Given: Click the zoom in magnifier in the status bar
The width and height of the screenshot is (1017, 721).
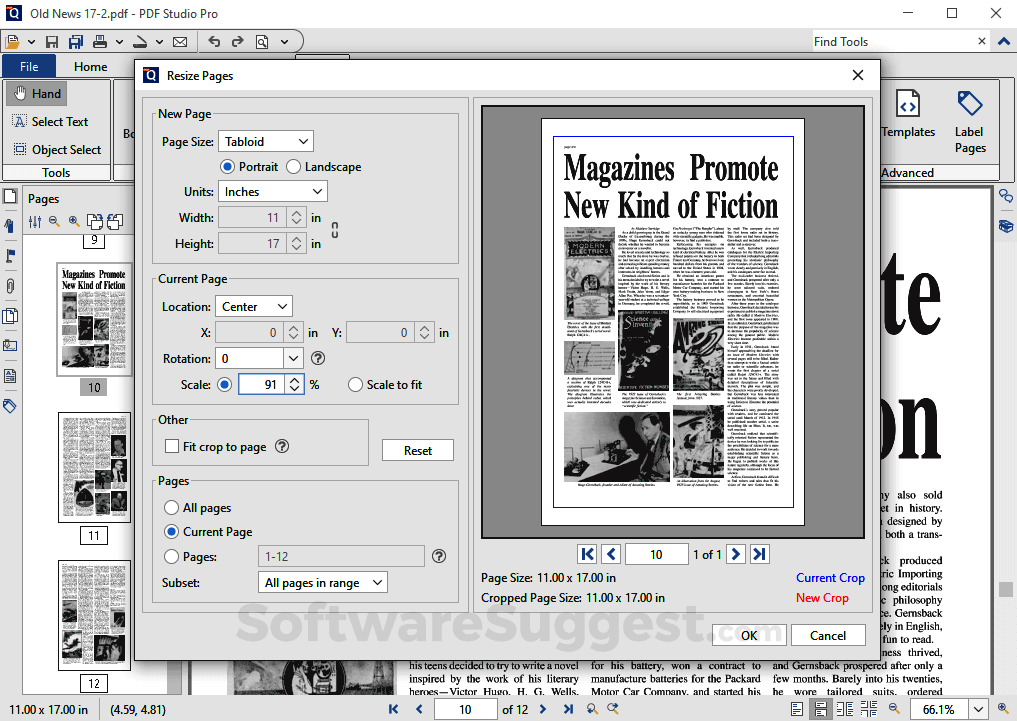Looking at the screenshot, I should click(1003, 708).
